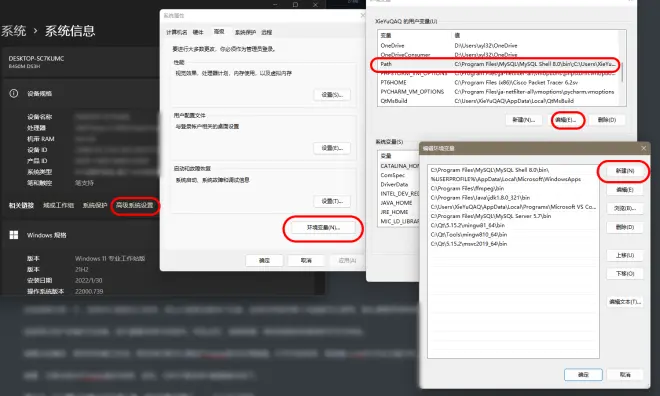Select the Qt Tools mingw810_64\bin entry
Viewport: 660px width, 396px height.
pyautogui.click(x=513, y=235)
